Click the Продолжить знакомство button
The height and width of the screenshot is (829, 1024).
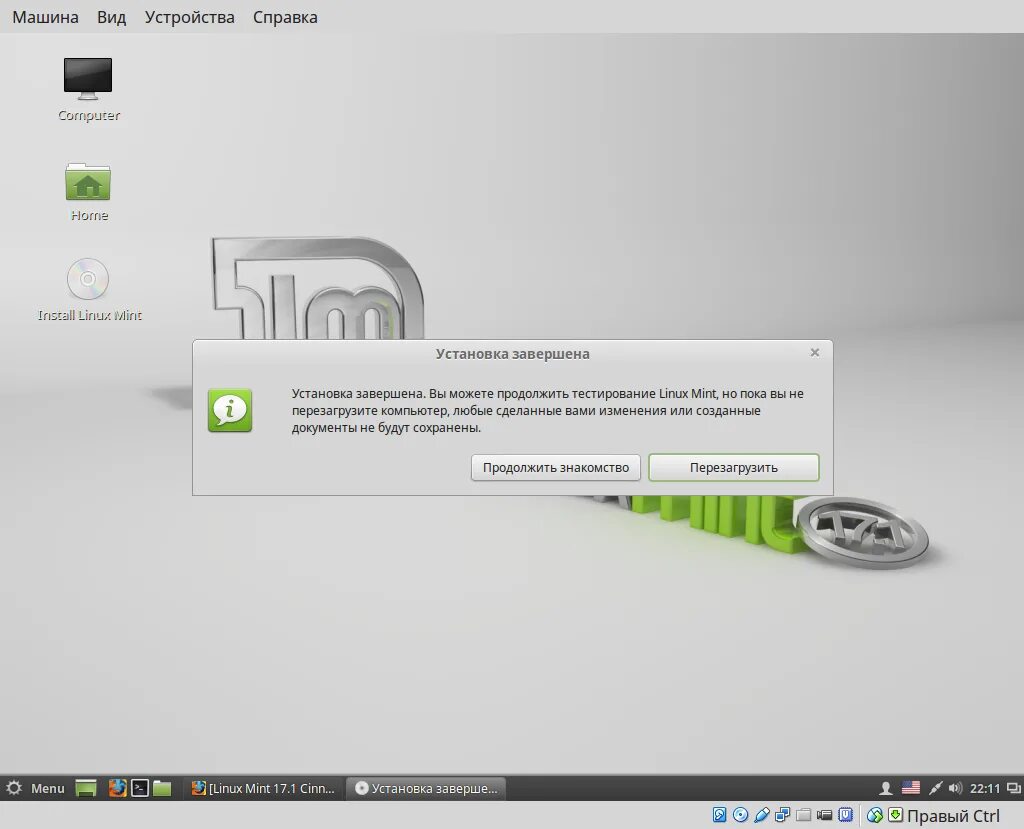point(556,468)
